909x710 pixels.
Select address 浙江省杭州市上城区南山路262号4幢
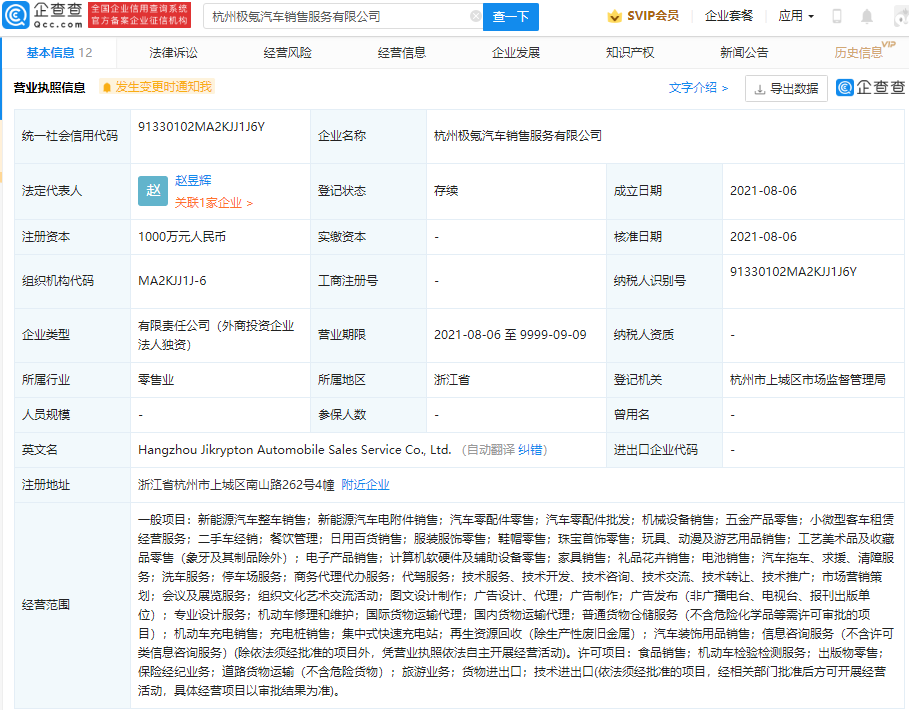point(236,485)
